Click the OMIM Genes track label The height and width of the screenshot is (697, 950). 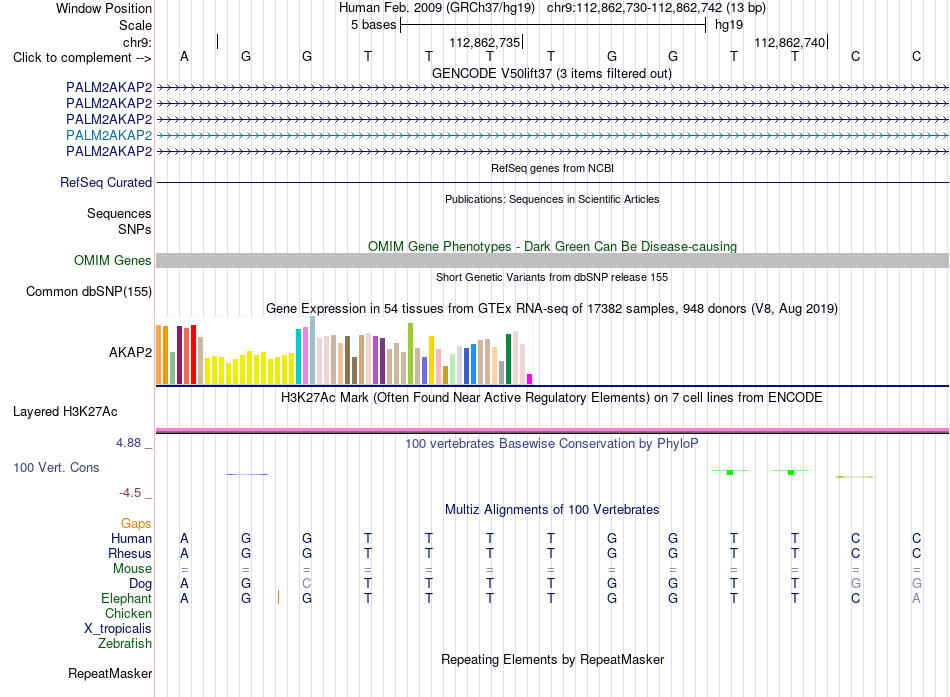113,261
